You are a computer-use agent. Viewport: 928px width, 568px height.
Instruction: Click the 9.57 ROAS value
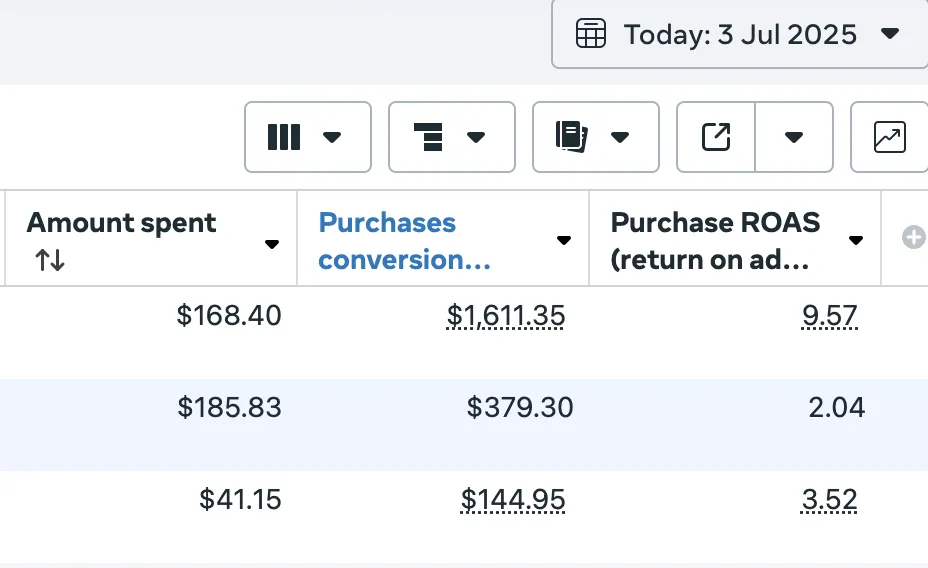[829, 317]
